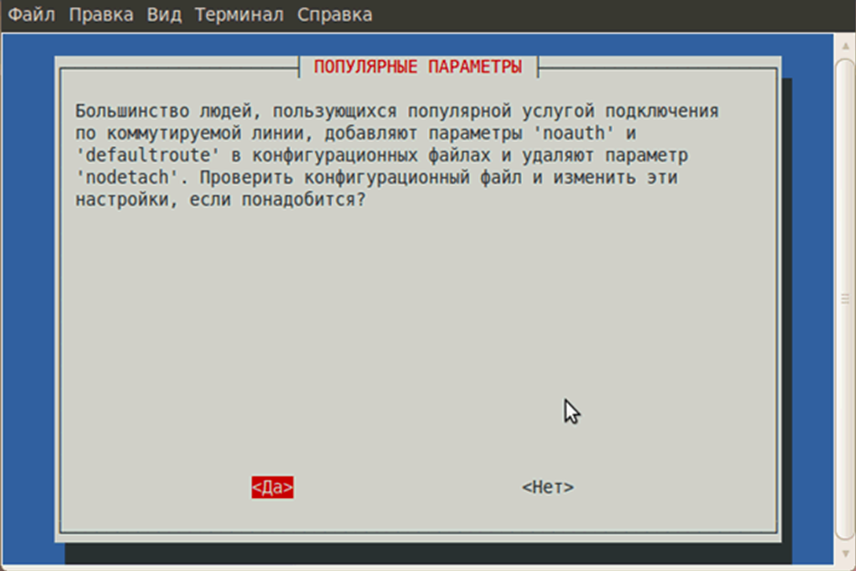
Task: Open the Терминал menu
Action: coord(239,15)
